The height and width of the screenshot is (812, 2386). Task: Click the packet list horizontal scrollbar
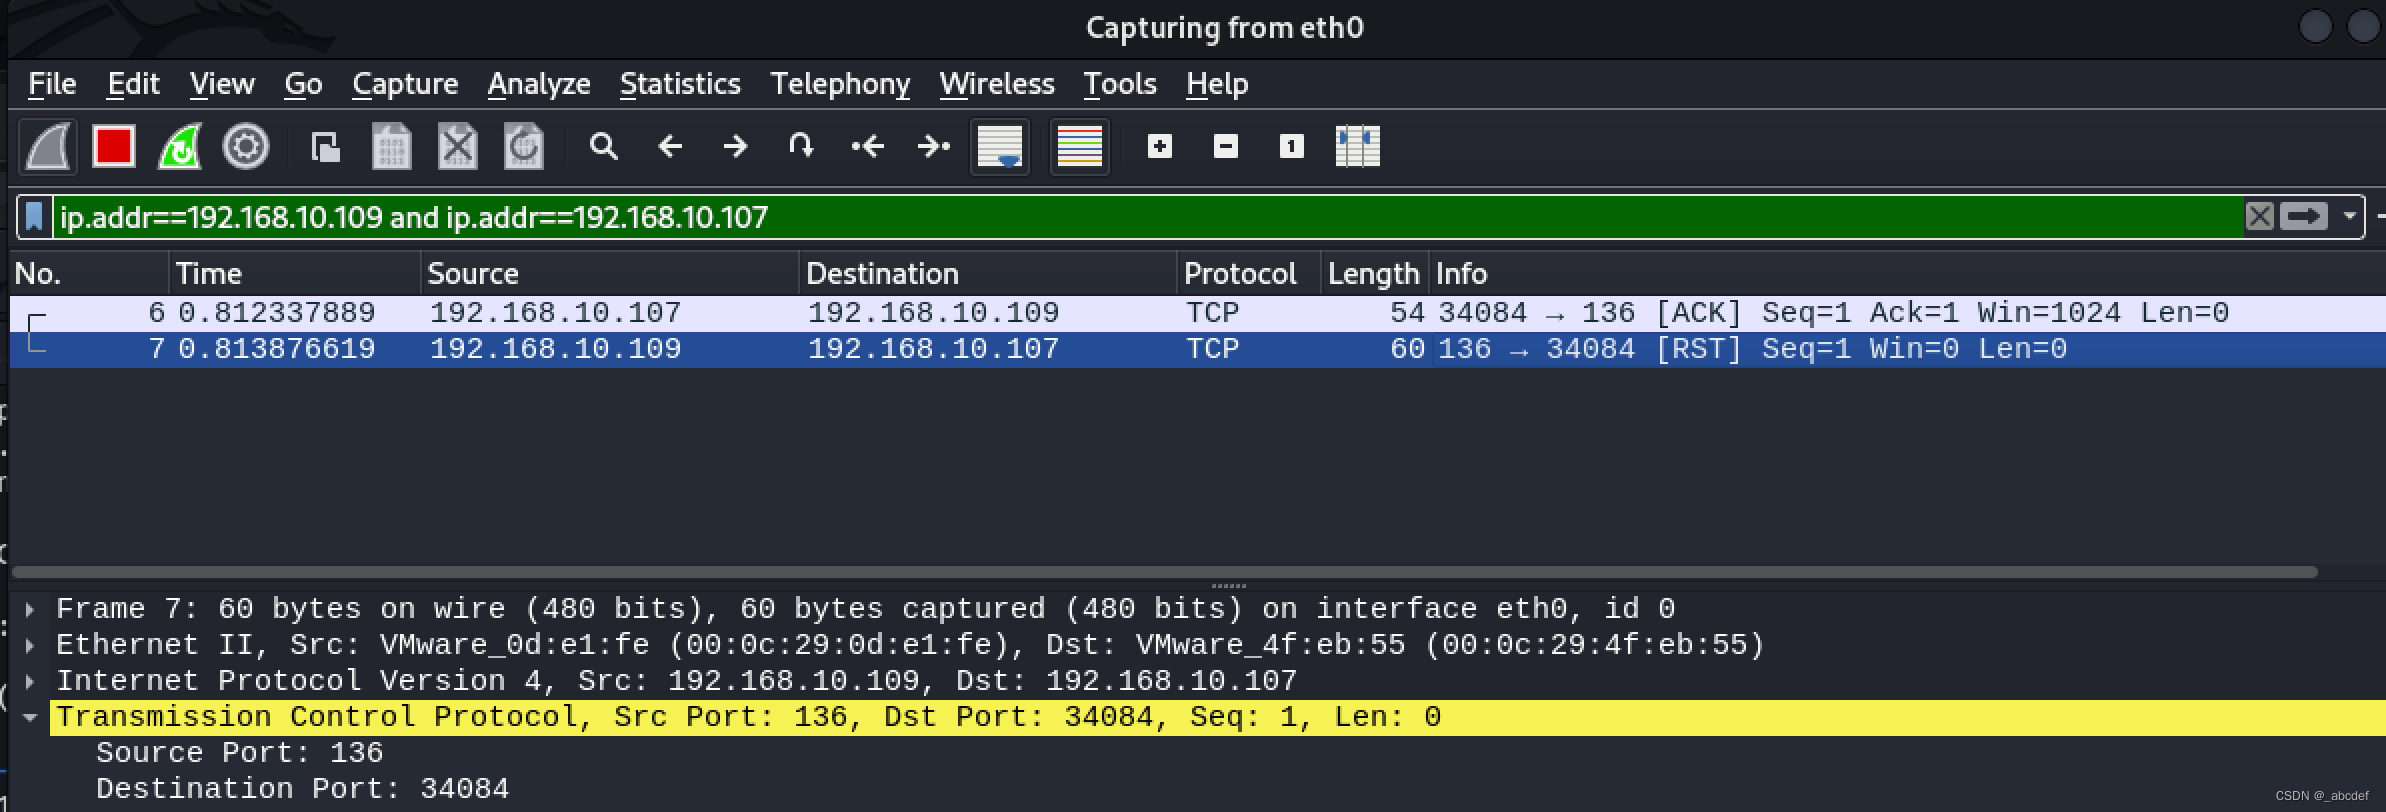click(1165, 572)
